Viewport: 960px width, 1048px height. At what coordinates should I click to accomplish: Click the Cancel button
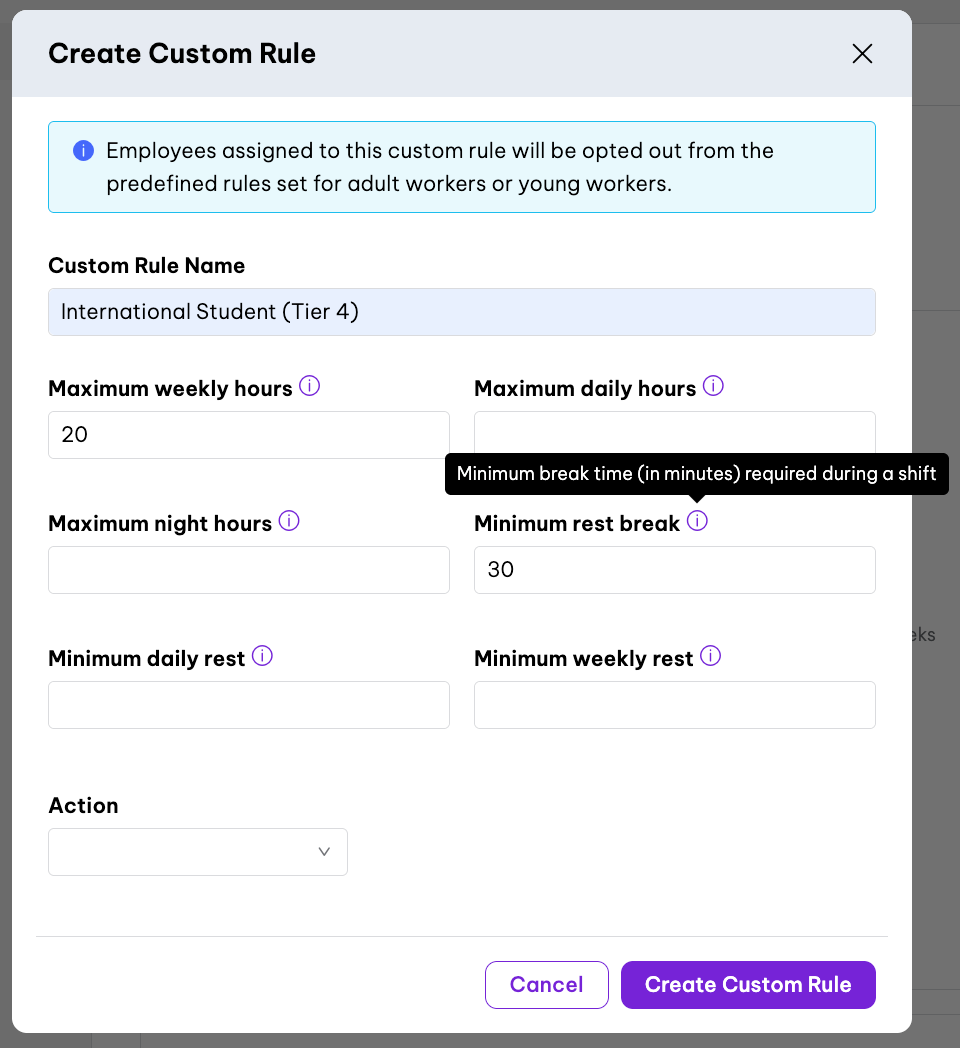tap(547, 985)
